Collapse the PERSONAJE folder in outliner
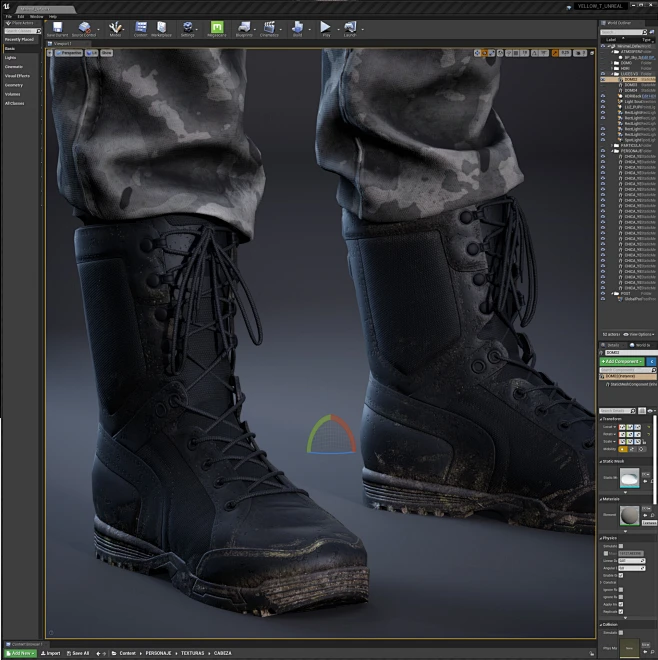Screen dimensions: 658x660 click(612, 151)
